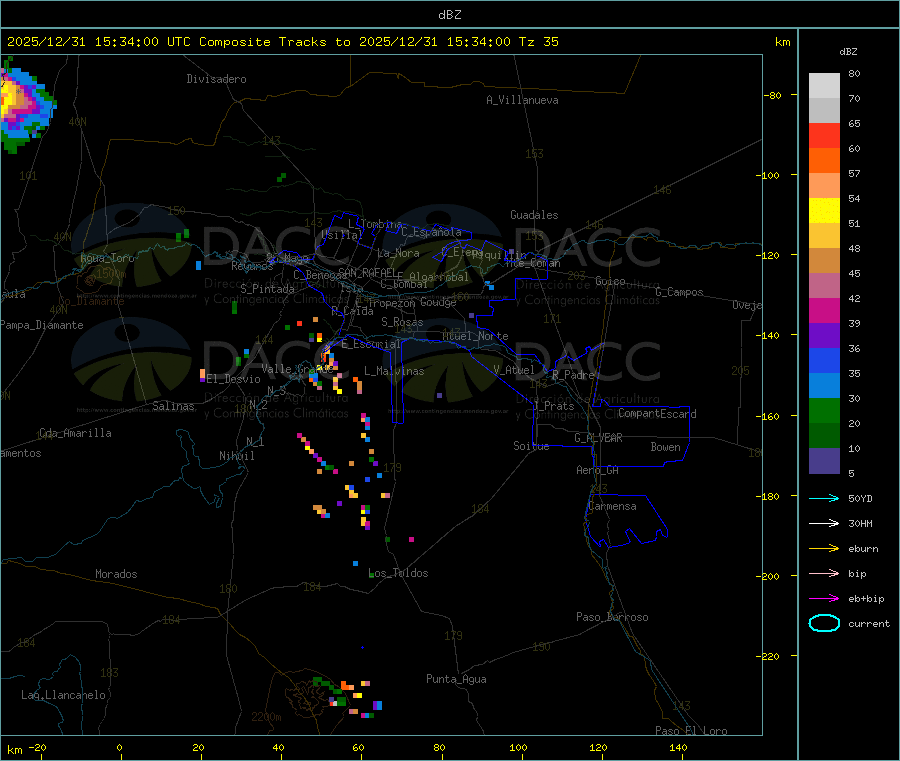Click the S_Pintada map label

tap(267, 289)
